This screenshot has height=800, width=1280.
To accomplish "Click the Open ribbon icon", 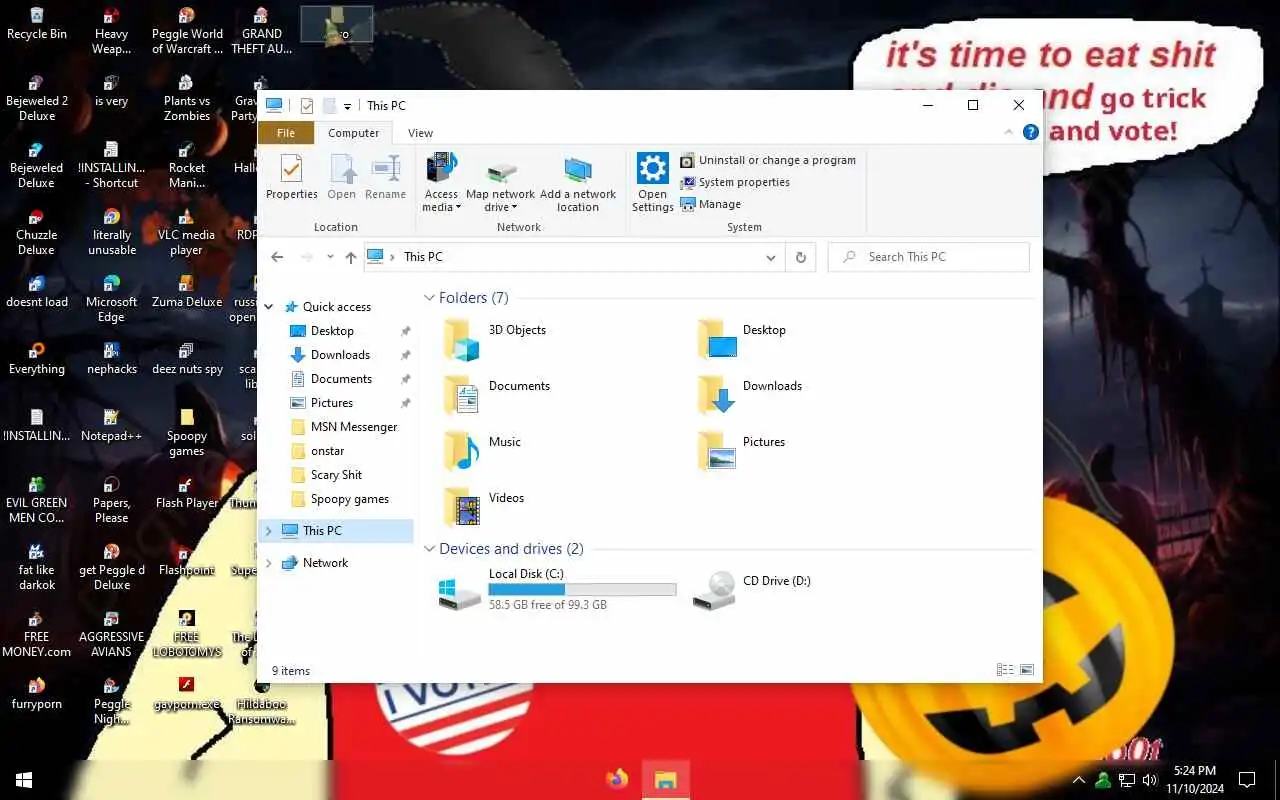I will tap(342, 178).
